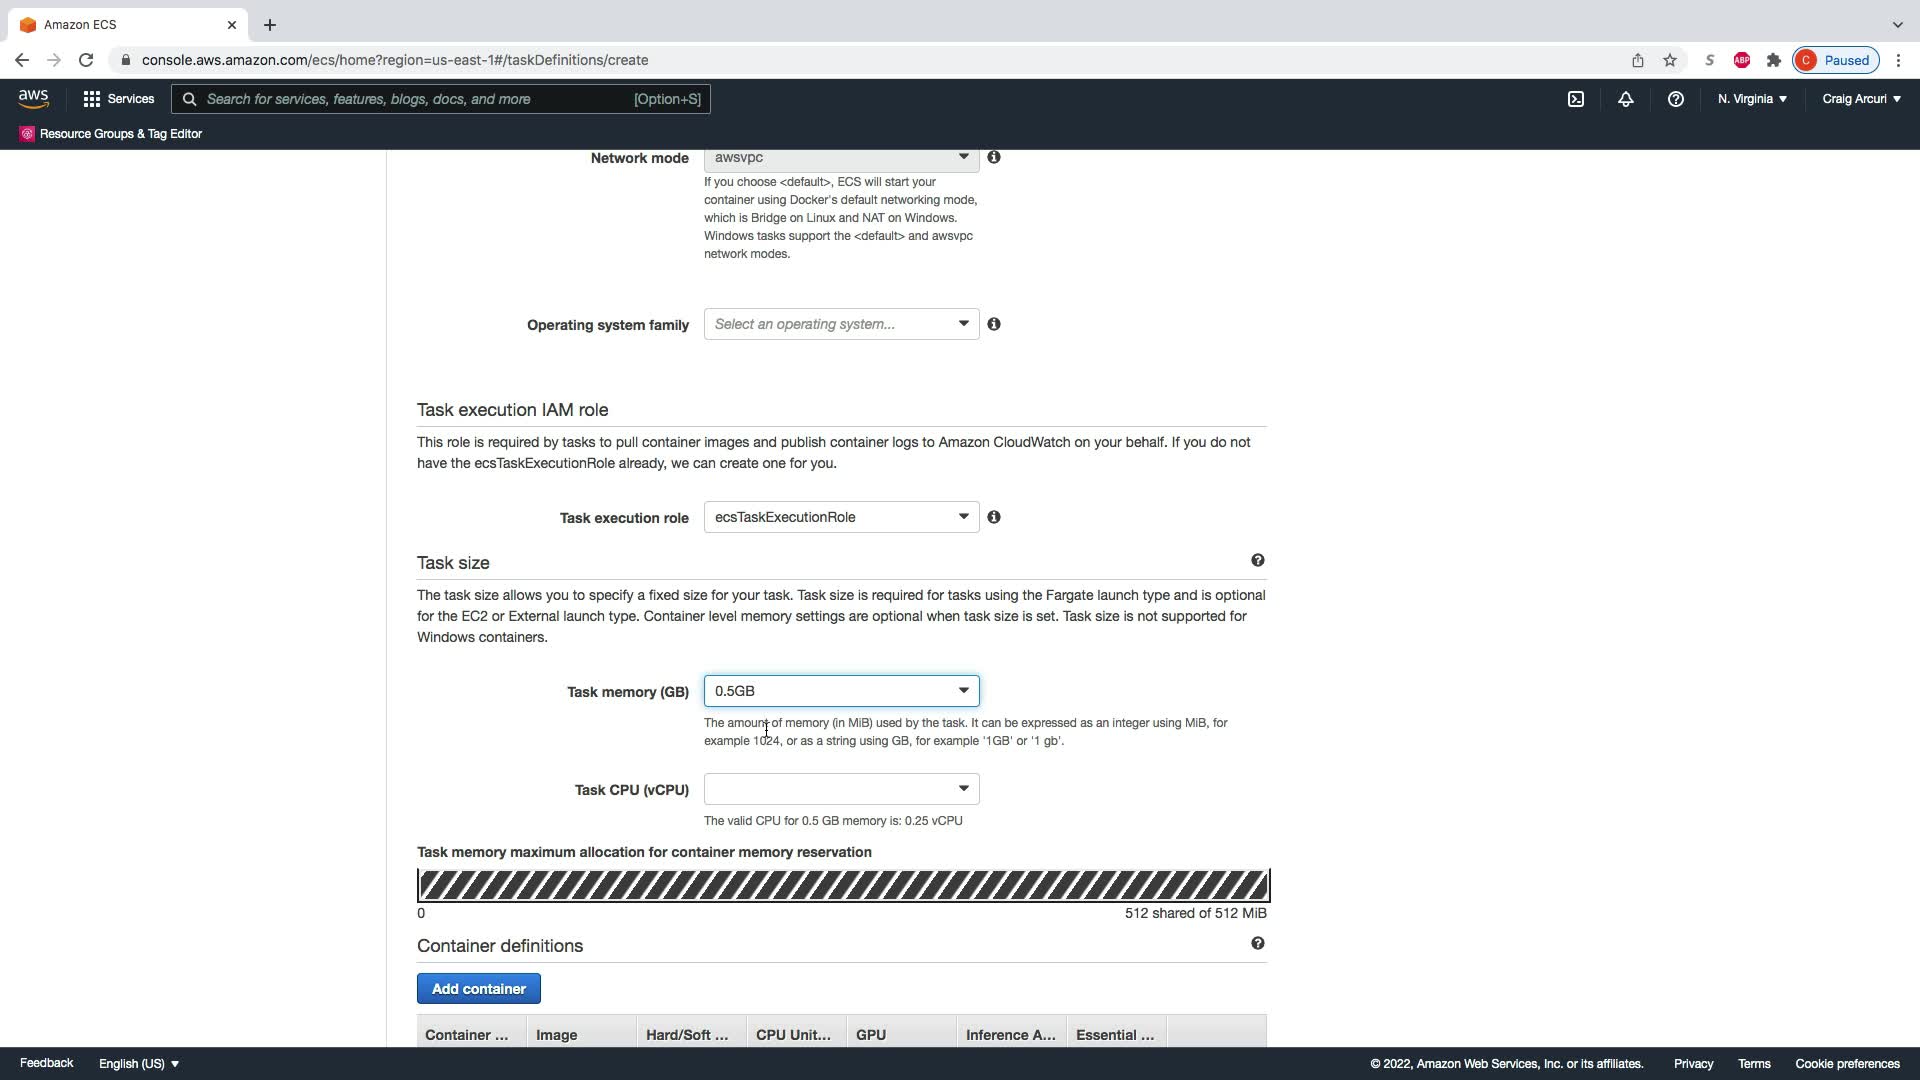Open the Craig Arcuri account menu
The image size is (1920, 1080).
coord(1861,99)
